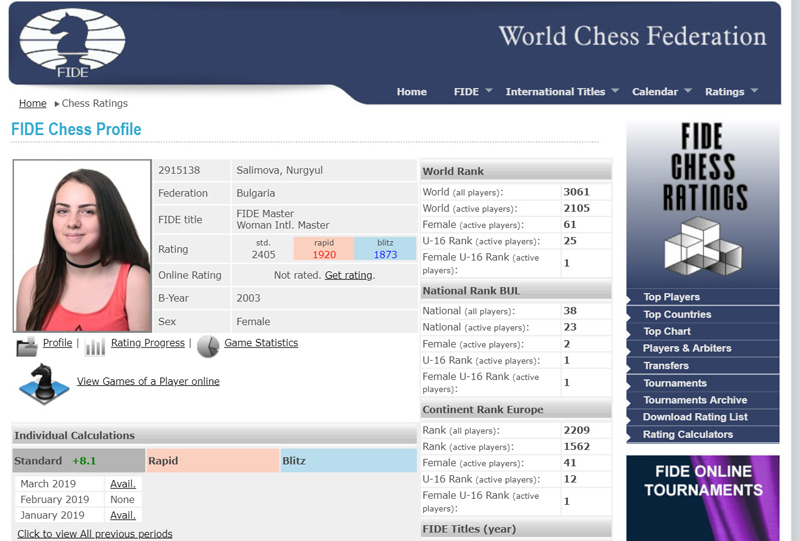
Task: Open Top Players in sidebar
Action: coord(671,297)
